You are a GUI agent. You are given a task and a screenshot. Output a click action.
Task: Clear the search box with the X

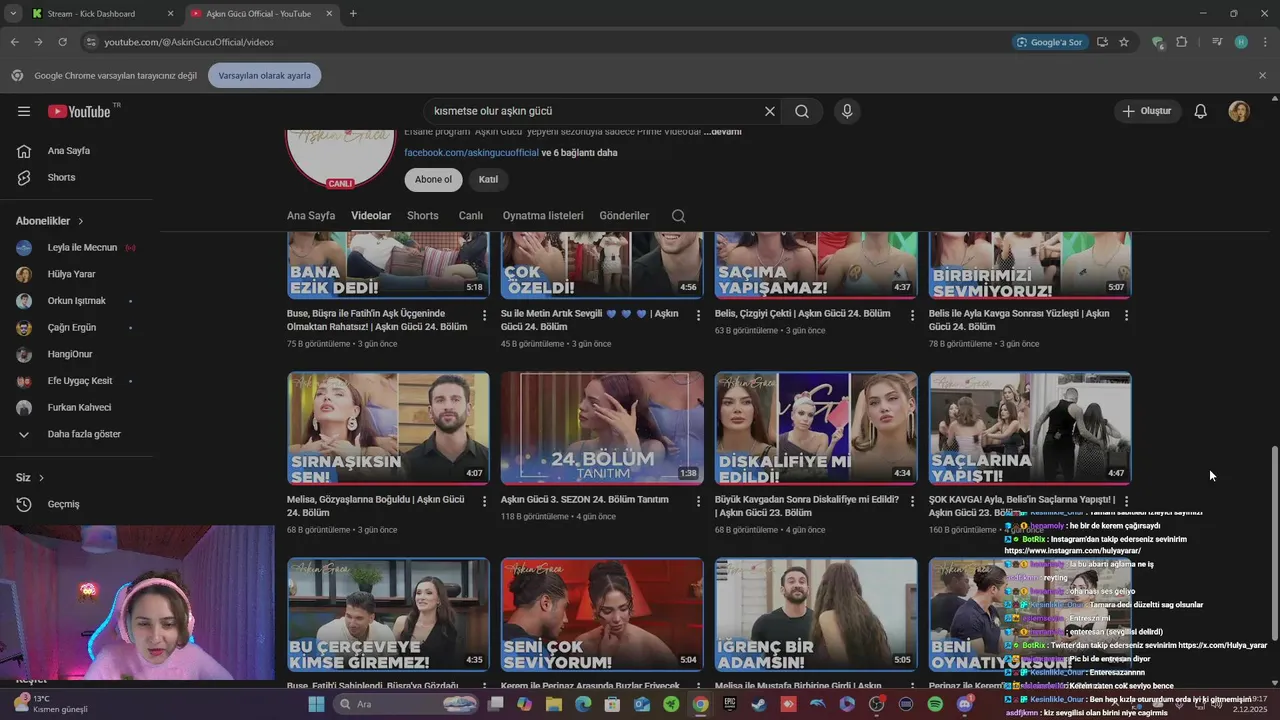pyautogui.click(x=770, y=111)
